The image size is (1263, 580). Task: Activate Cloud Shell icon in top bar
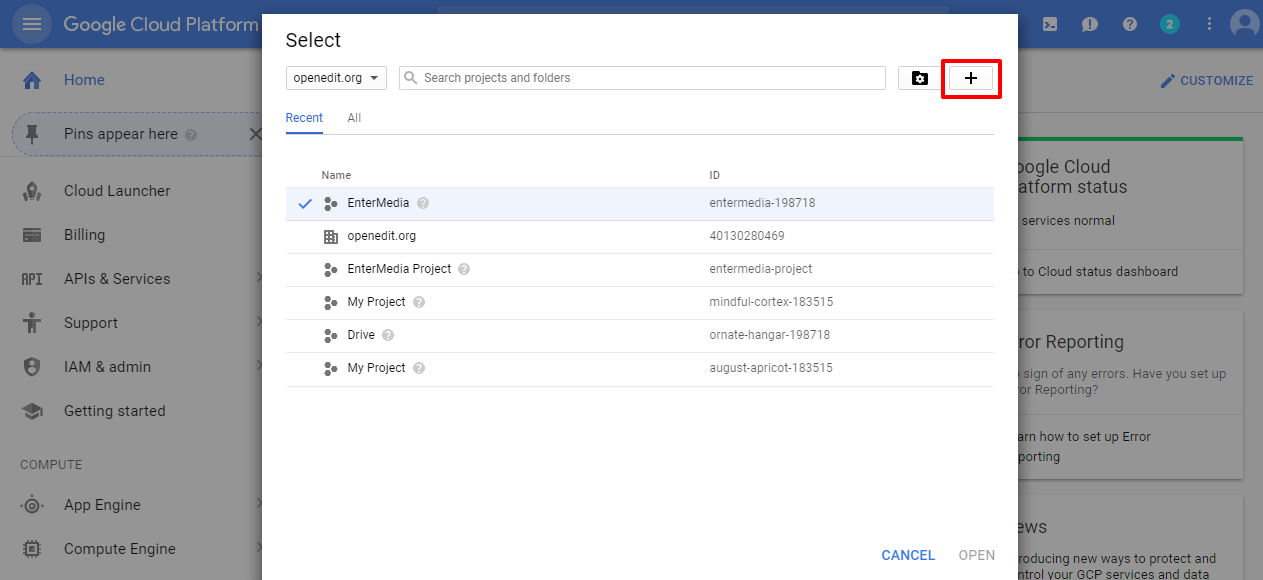1050,24
